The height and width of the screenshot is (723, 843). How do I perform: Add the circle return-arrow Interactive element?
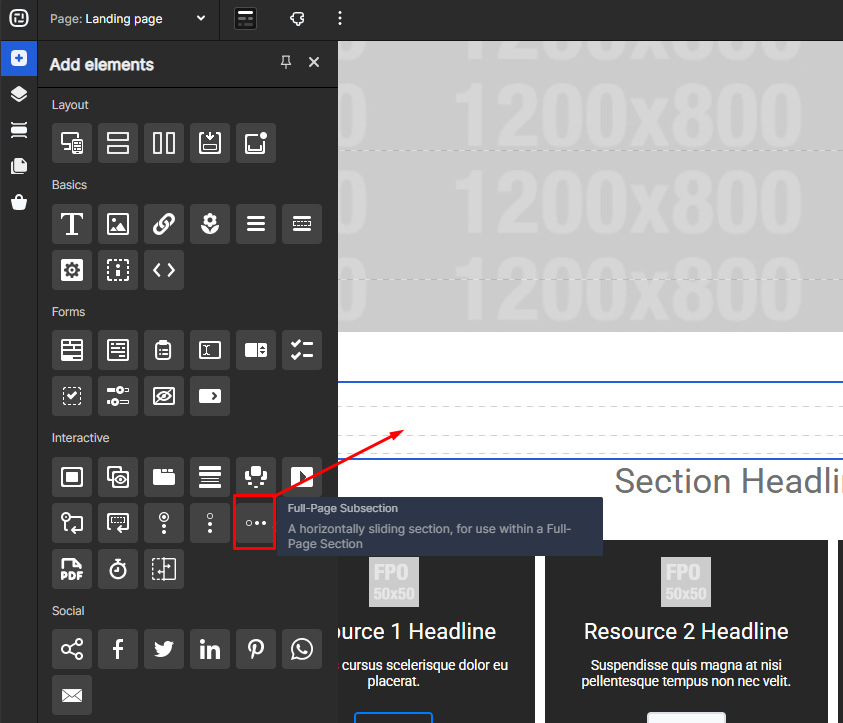(72, 522)
